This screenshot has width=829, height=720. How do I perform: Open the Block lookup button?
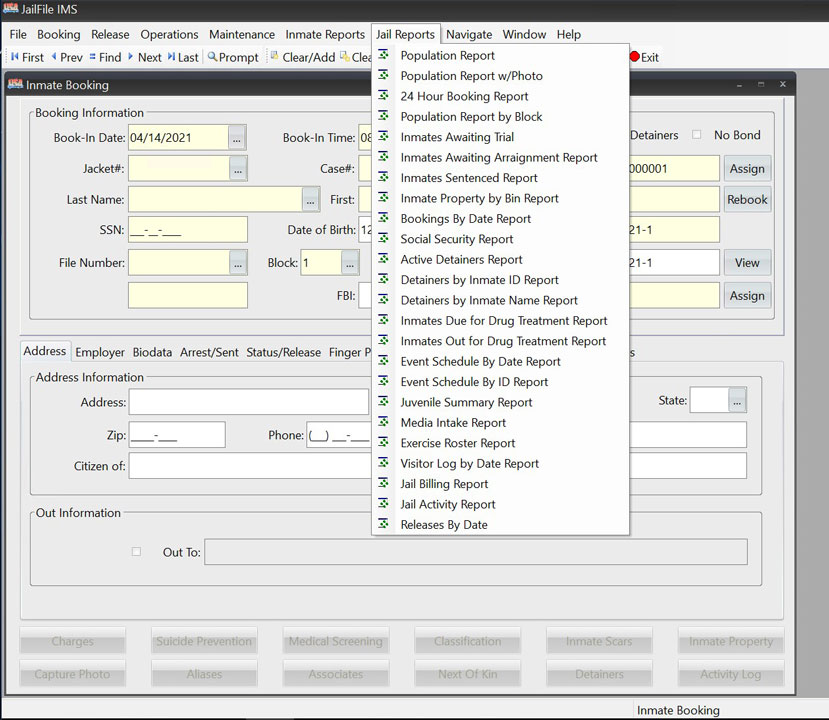point(350,263)
